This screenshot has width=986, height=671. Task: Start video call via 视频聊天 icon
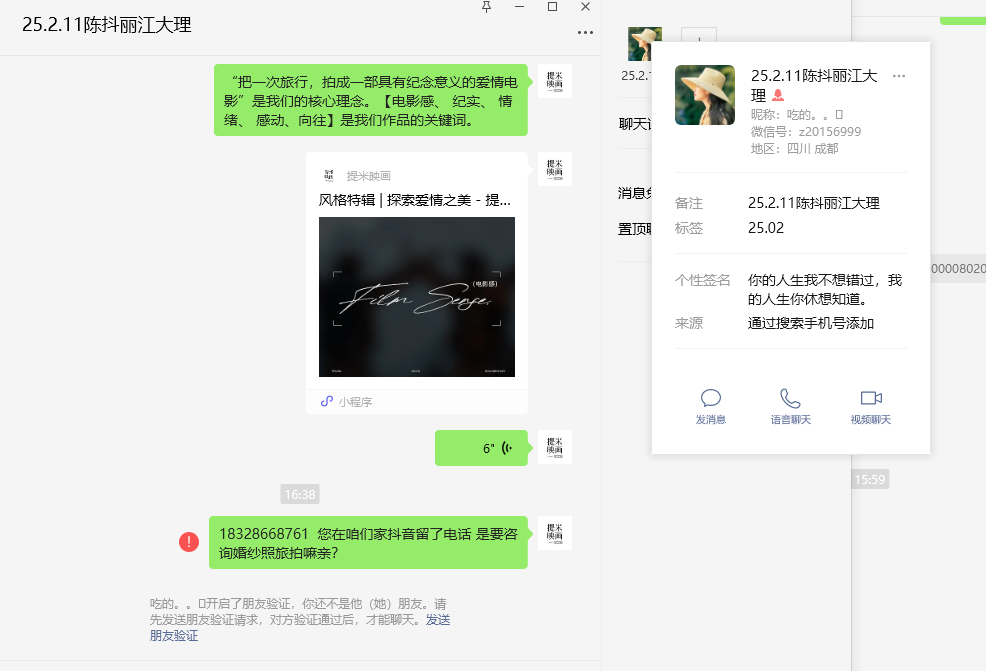pyautogui.click(x=871, y=398)
